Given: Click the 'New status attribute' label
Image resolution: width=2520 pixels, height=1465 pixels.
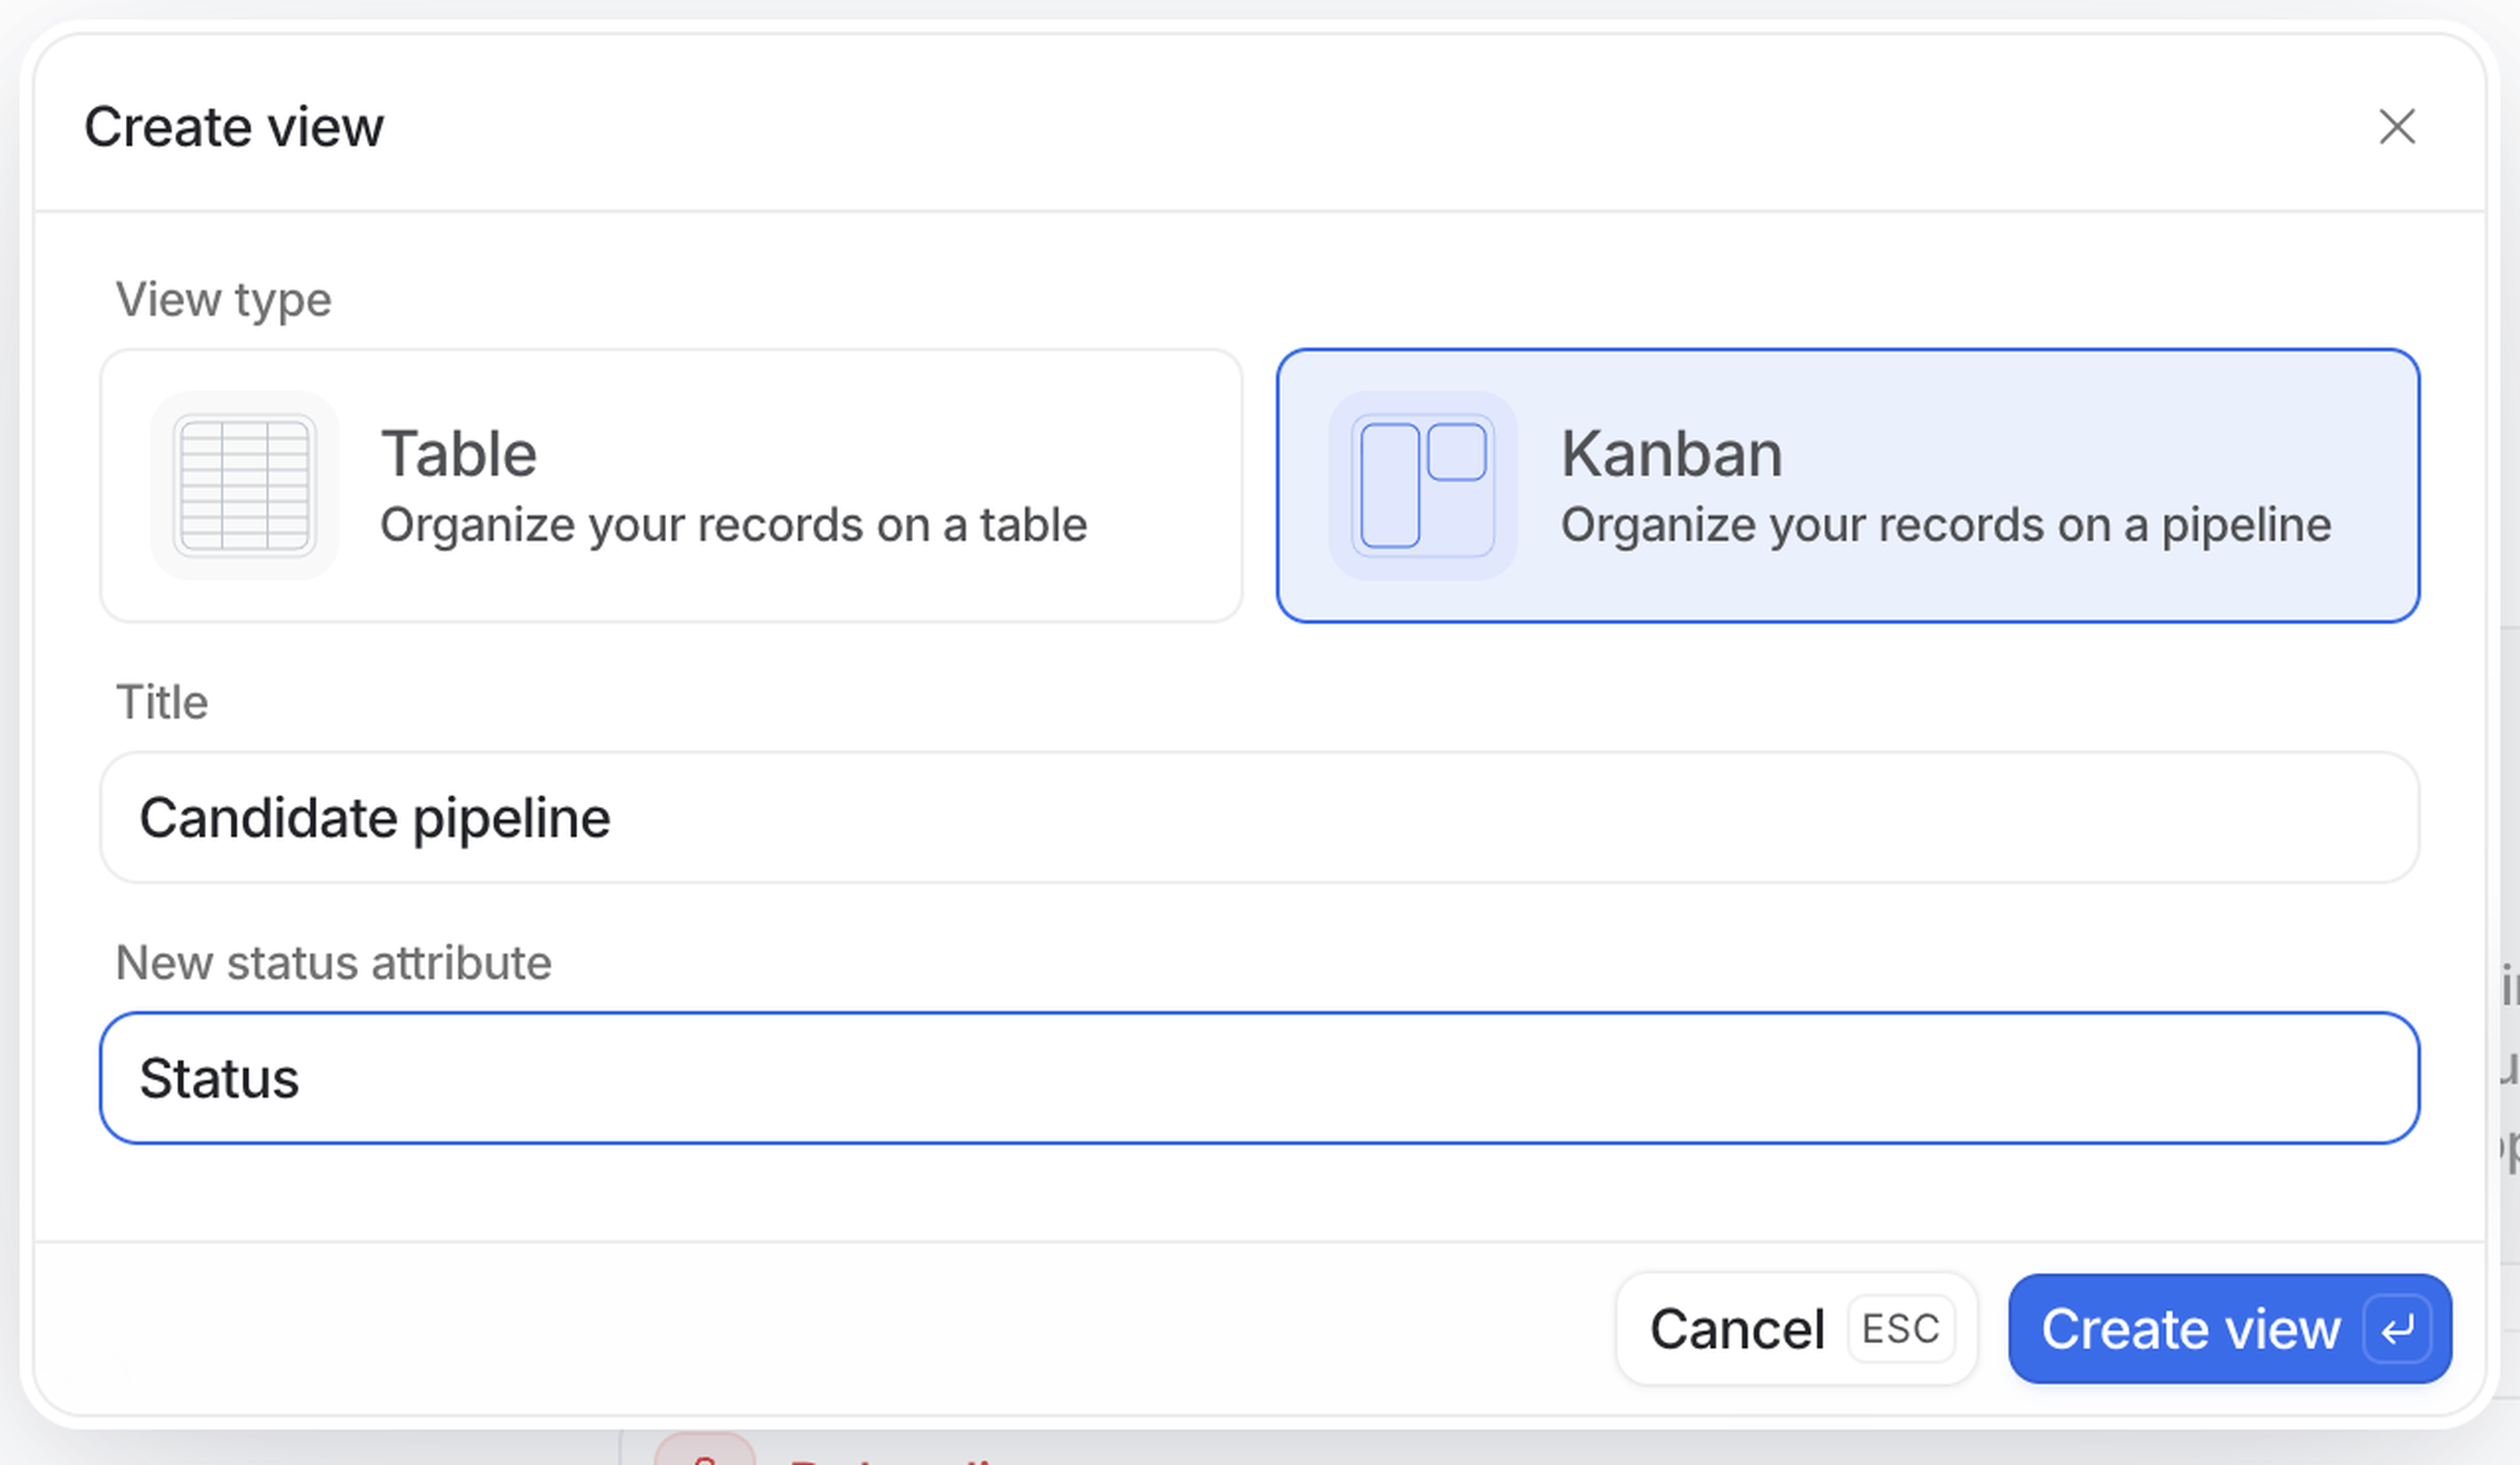Looking at the screenshot, I should (333, 963).
